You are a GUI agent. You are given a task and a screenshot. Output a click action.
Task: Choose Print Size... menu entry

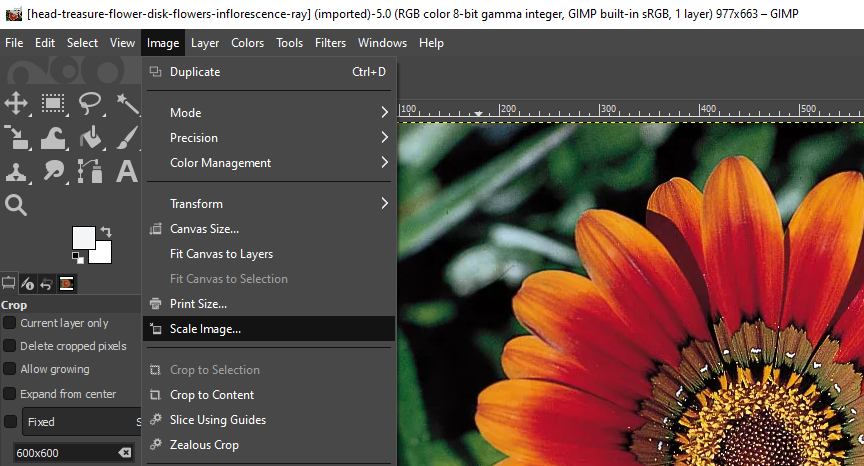(269, 304)
